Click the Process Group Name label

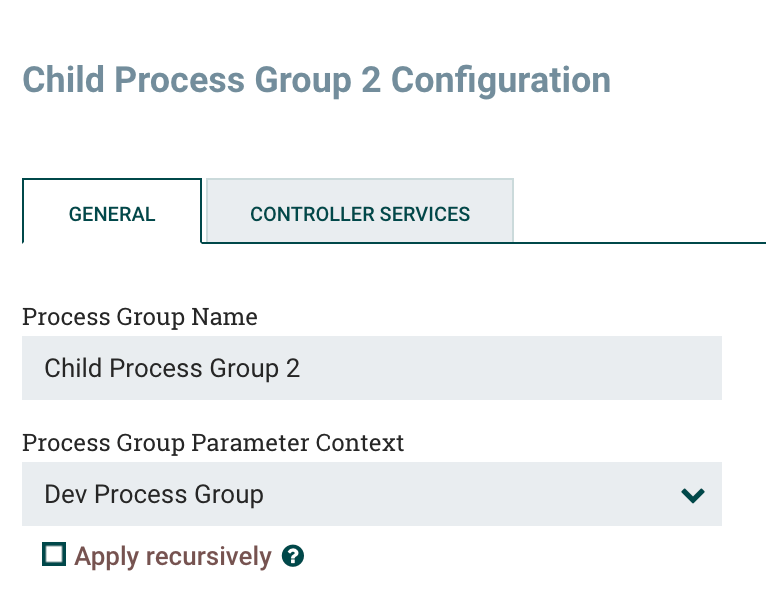pyautogui.click(x=139, y=317)
